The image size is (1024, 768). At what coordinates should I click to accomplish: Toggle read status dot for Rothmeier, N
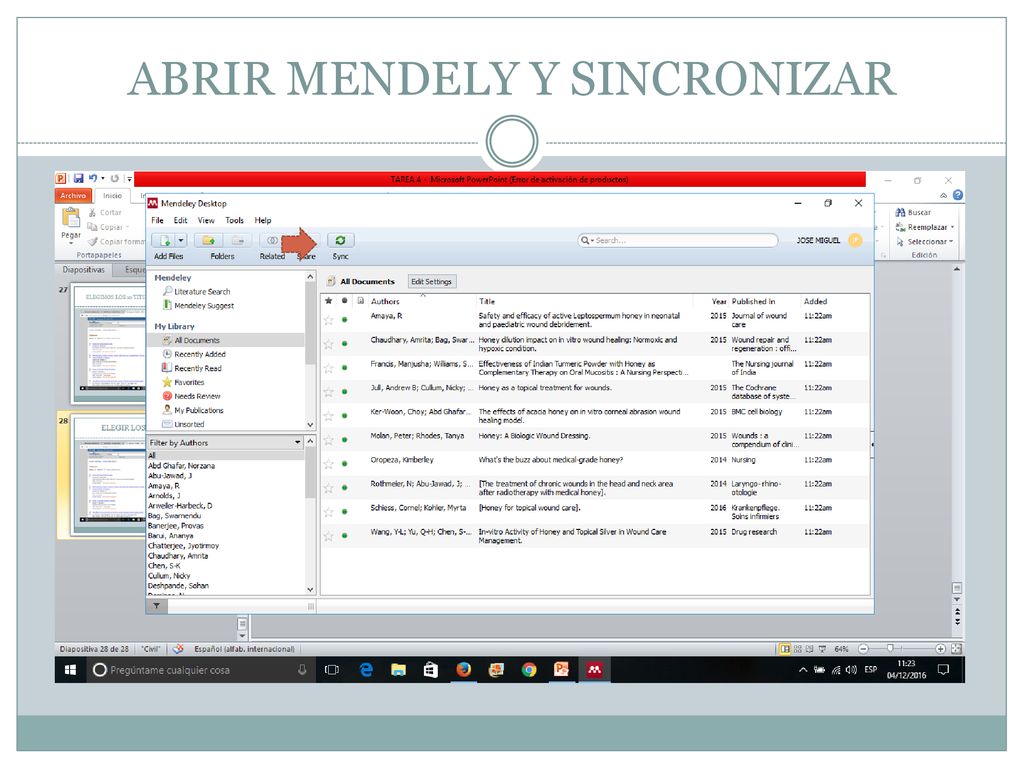344,487
